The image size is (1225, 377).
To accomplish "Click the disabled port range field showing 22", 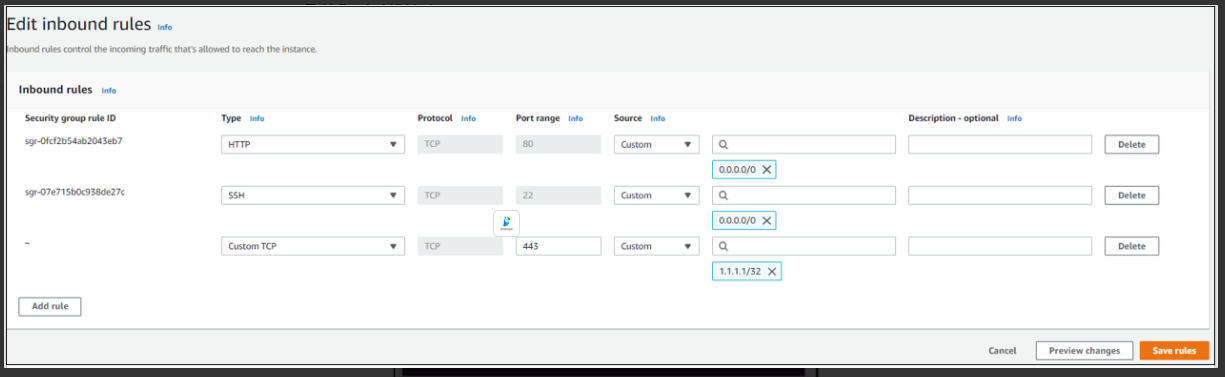I will (x=558, y=195).
